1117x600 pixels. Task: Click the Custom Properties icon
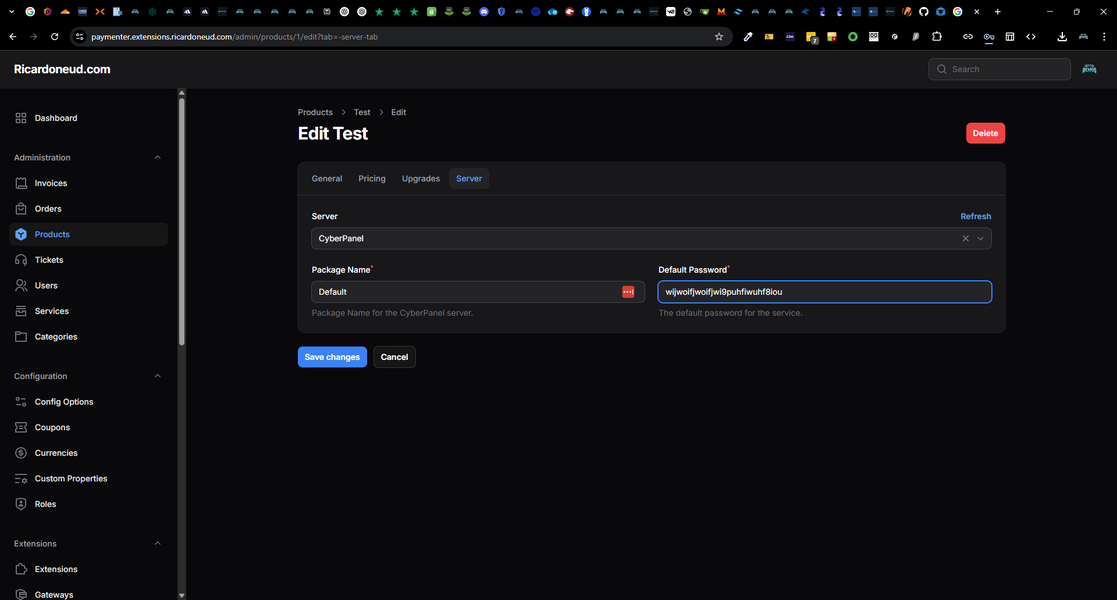[x=21, y=479]
